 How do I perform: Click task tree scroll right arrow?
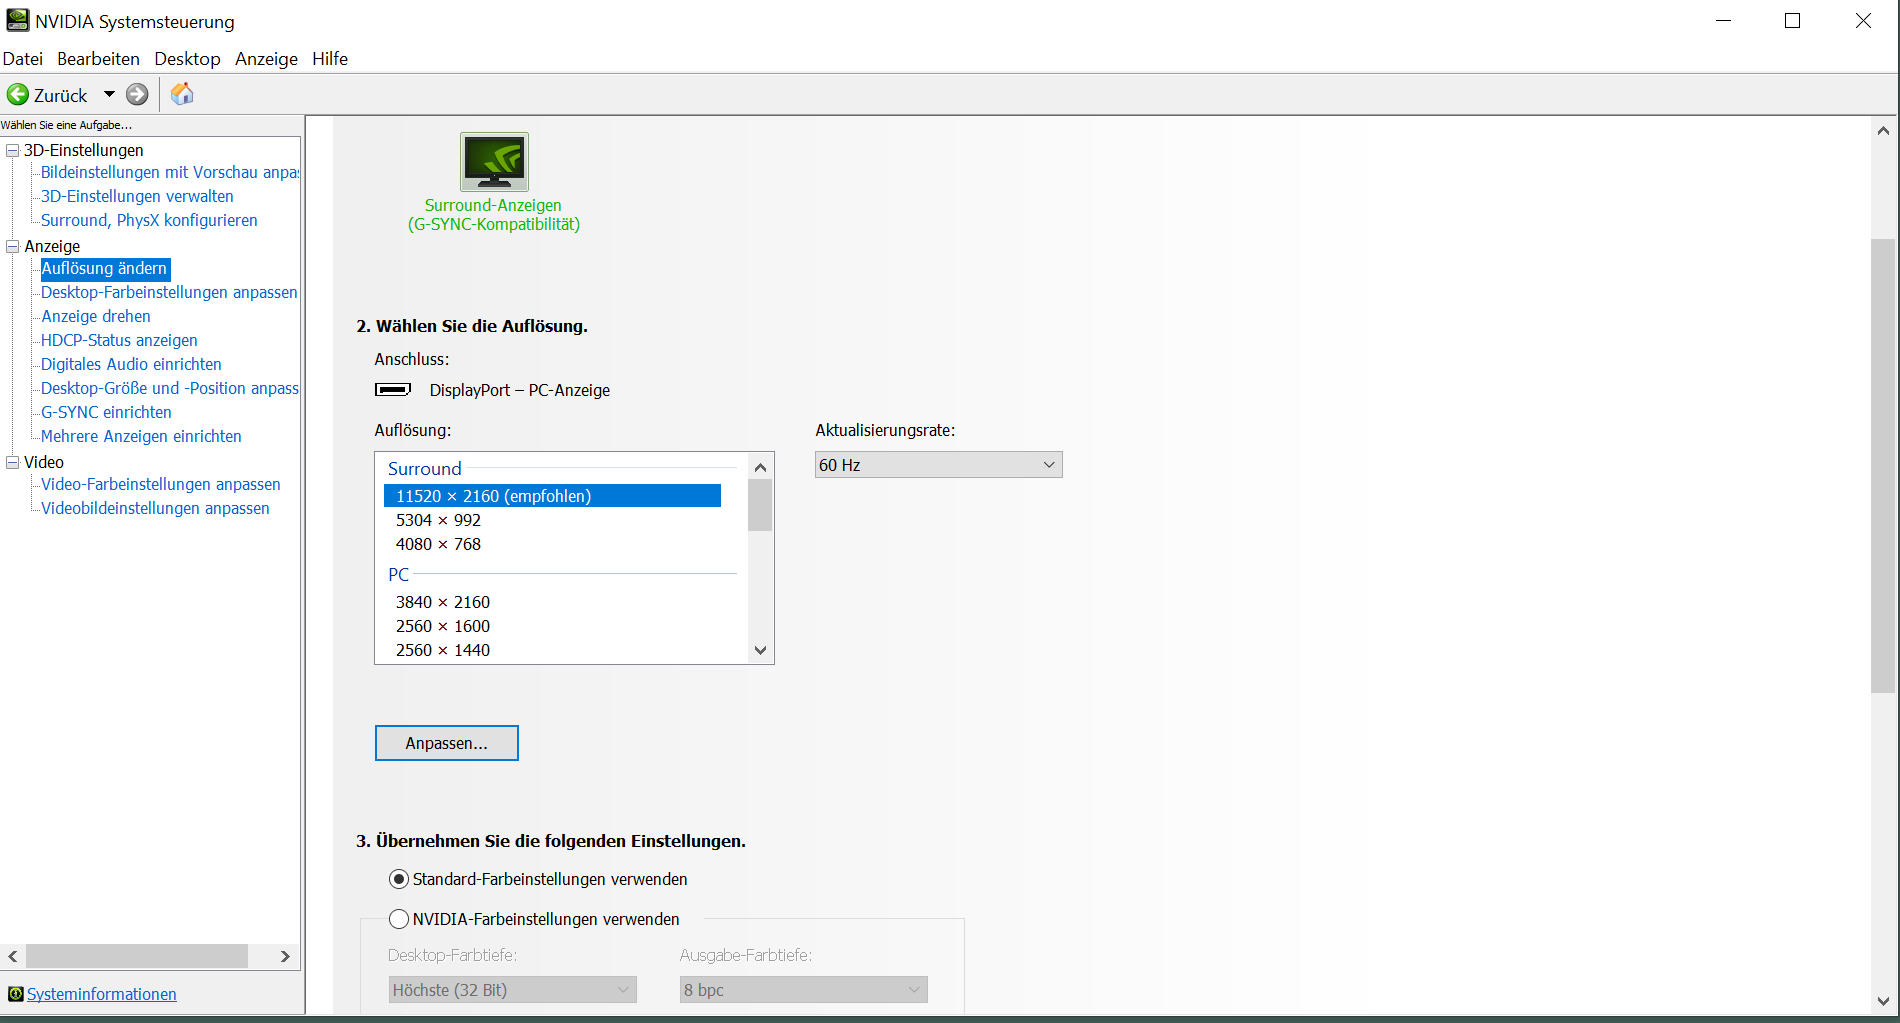(285, 956)
